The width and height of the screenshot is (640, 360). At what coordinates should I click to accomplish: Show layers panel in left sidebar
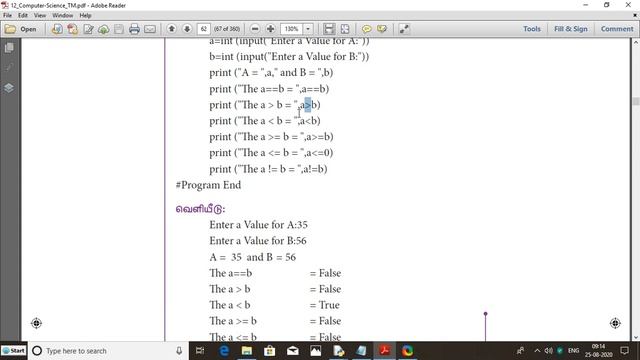pyautogui.click(x=9, y=88)
